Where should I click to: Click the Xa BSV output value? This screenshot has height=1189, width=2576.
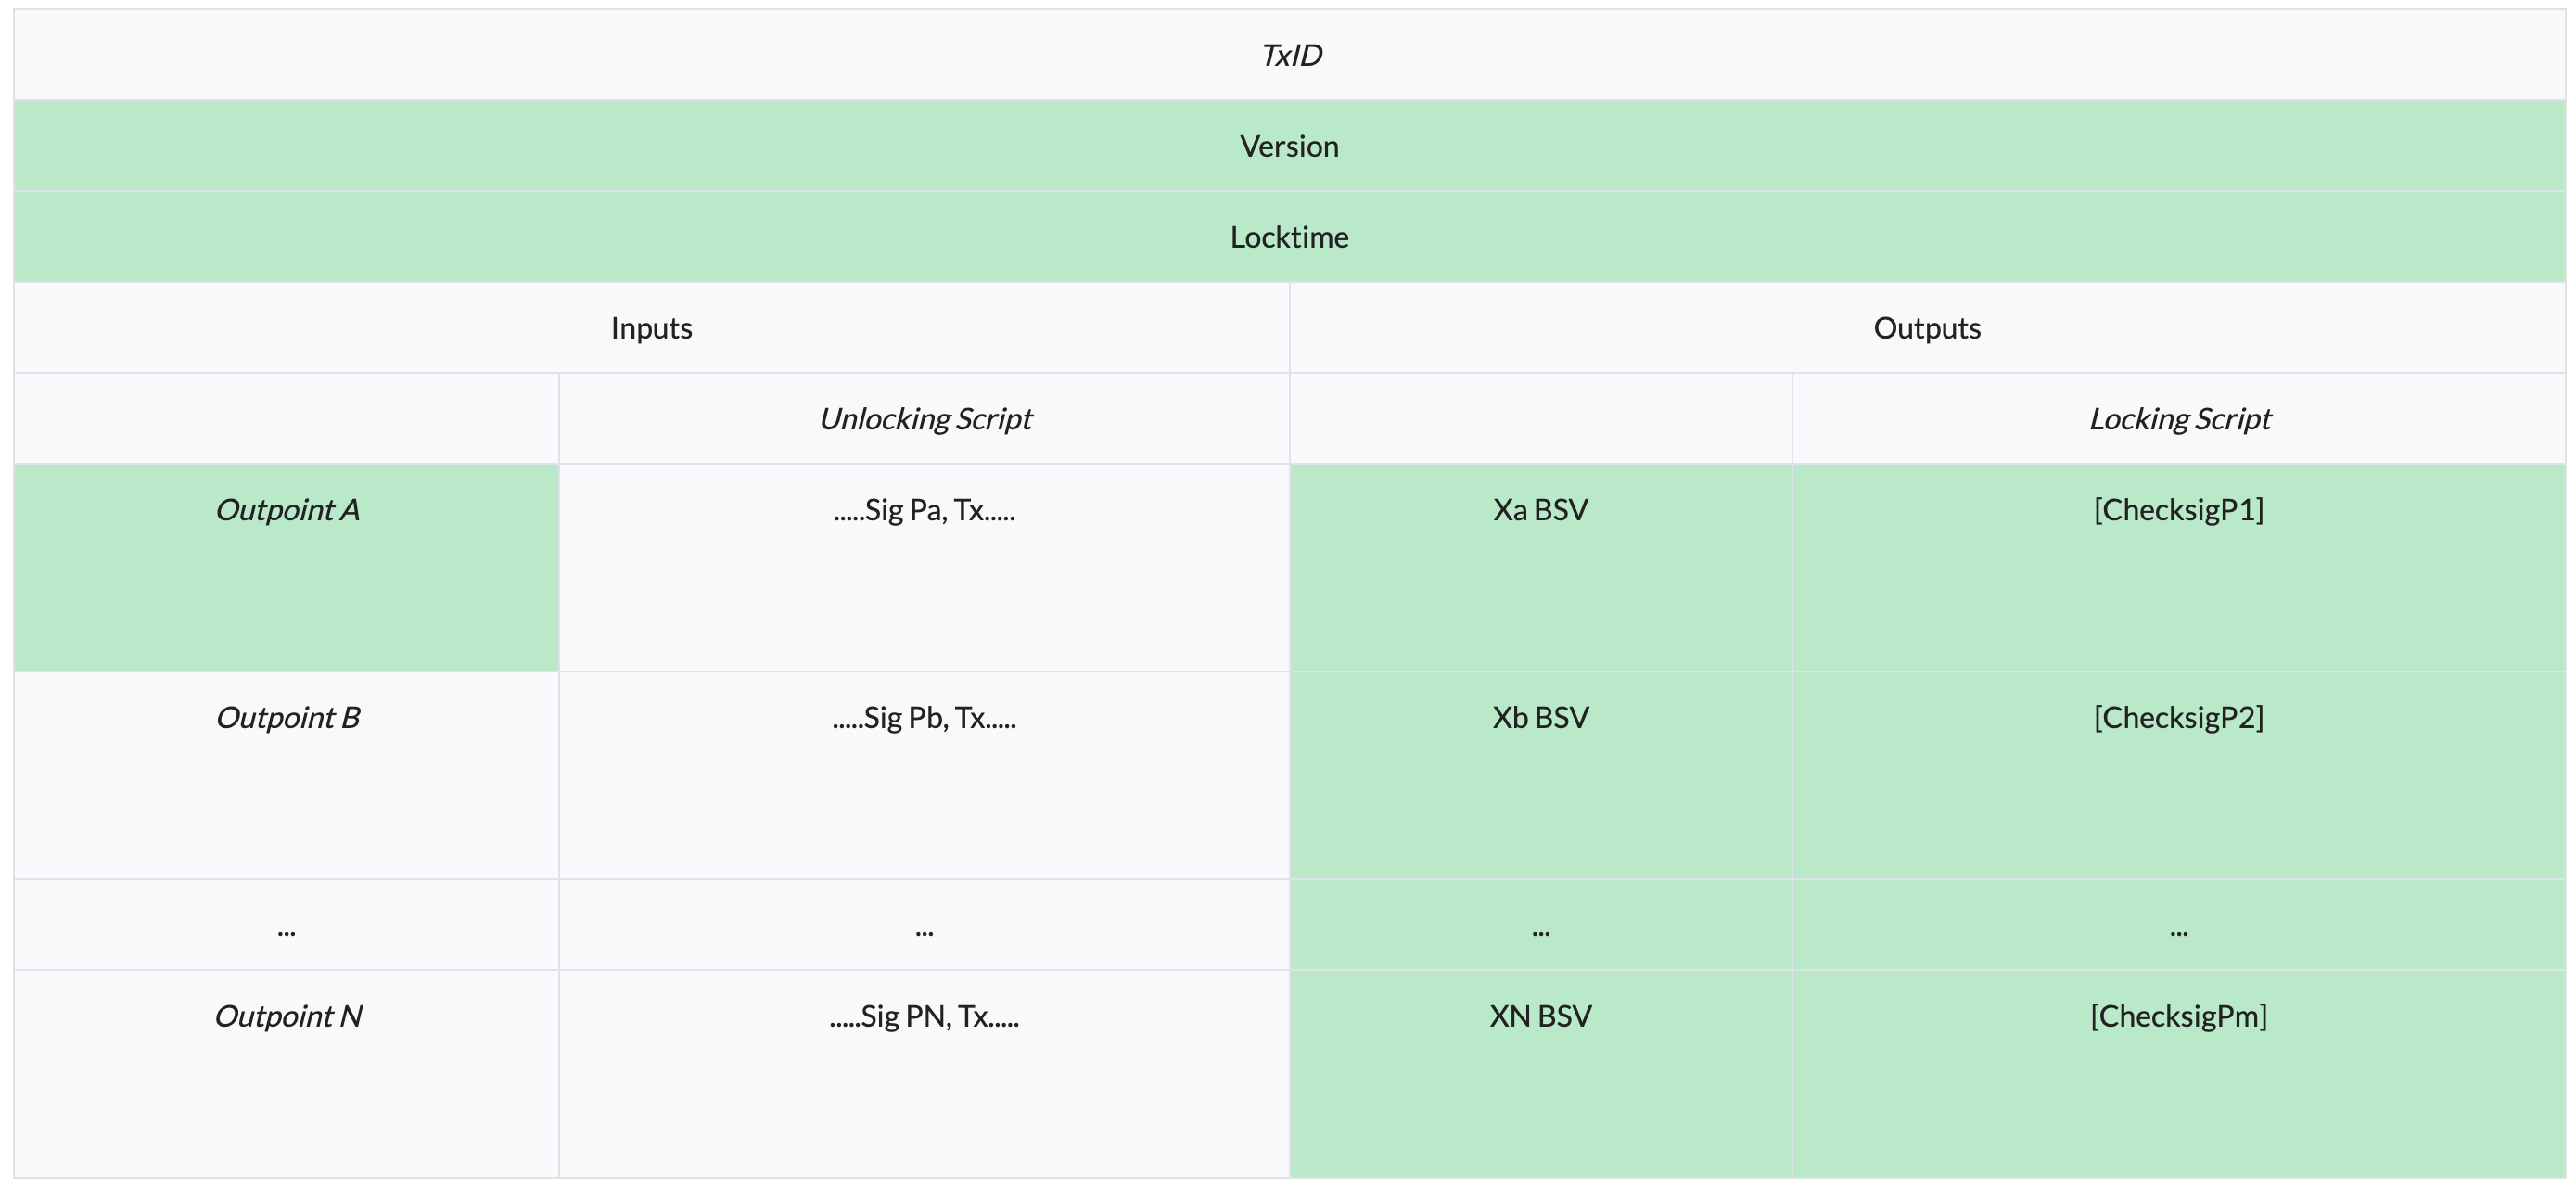[x=1540, y=510]
